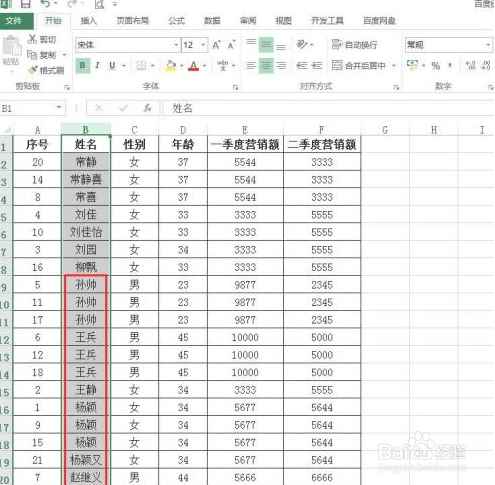
Task: Toggle center horizontal text alignment
Action: click(266, 66)
